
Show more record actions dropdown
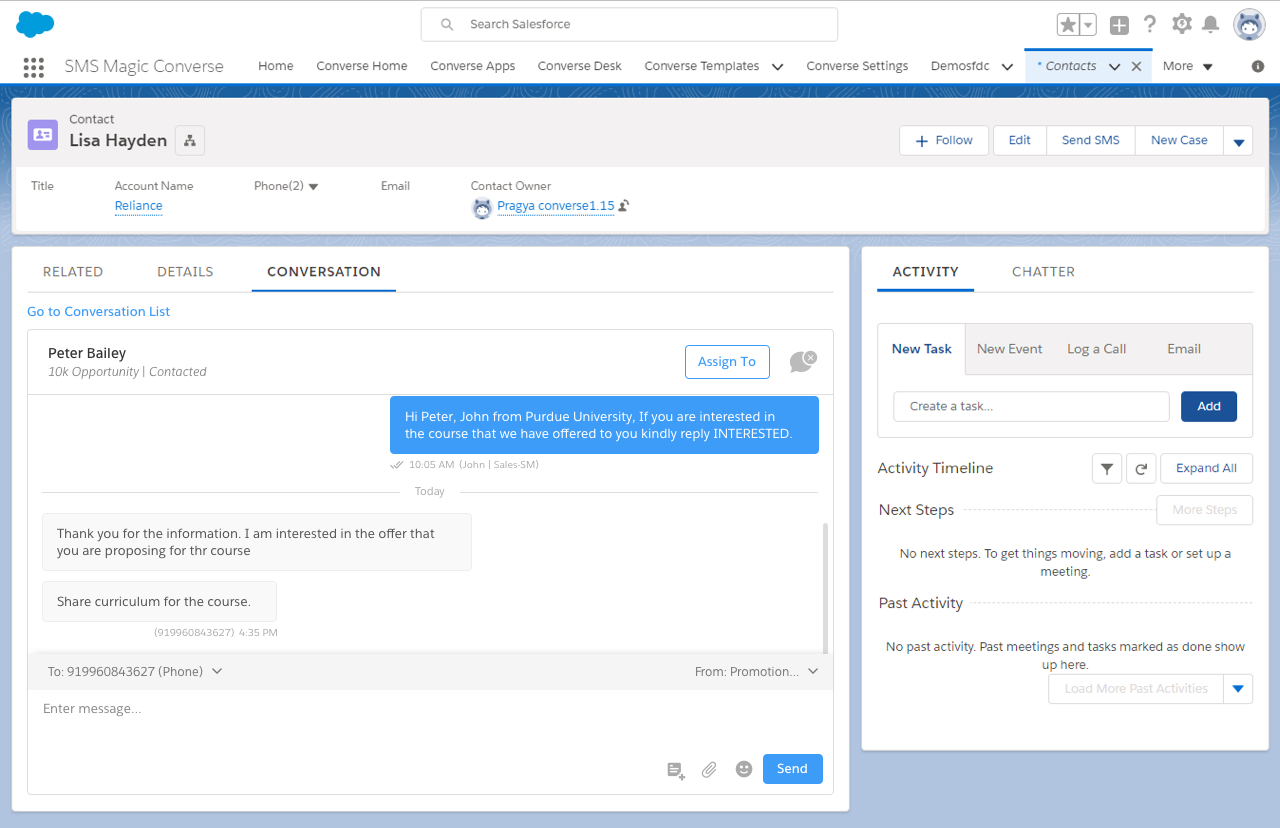pyautogui.click(x=1238, y=141)
